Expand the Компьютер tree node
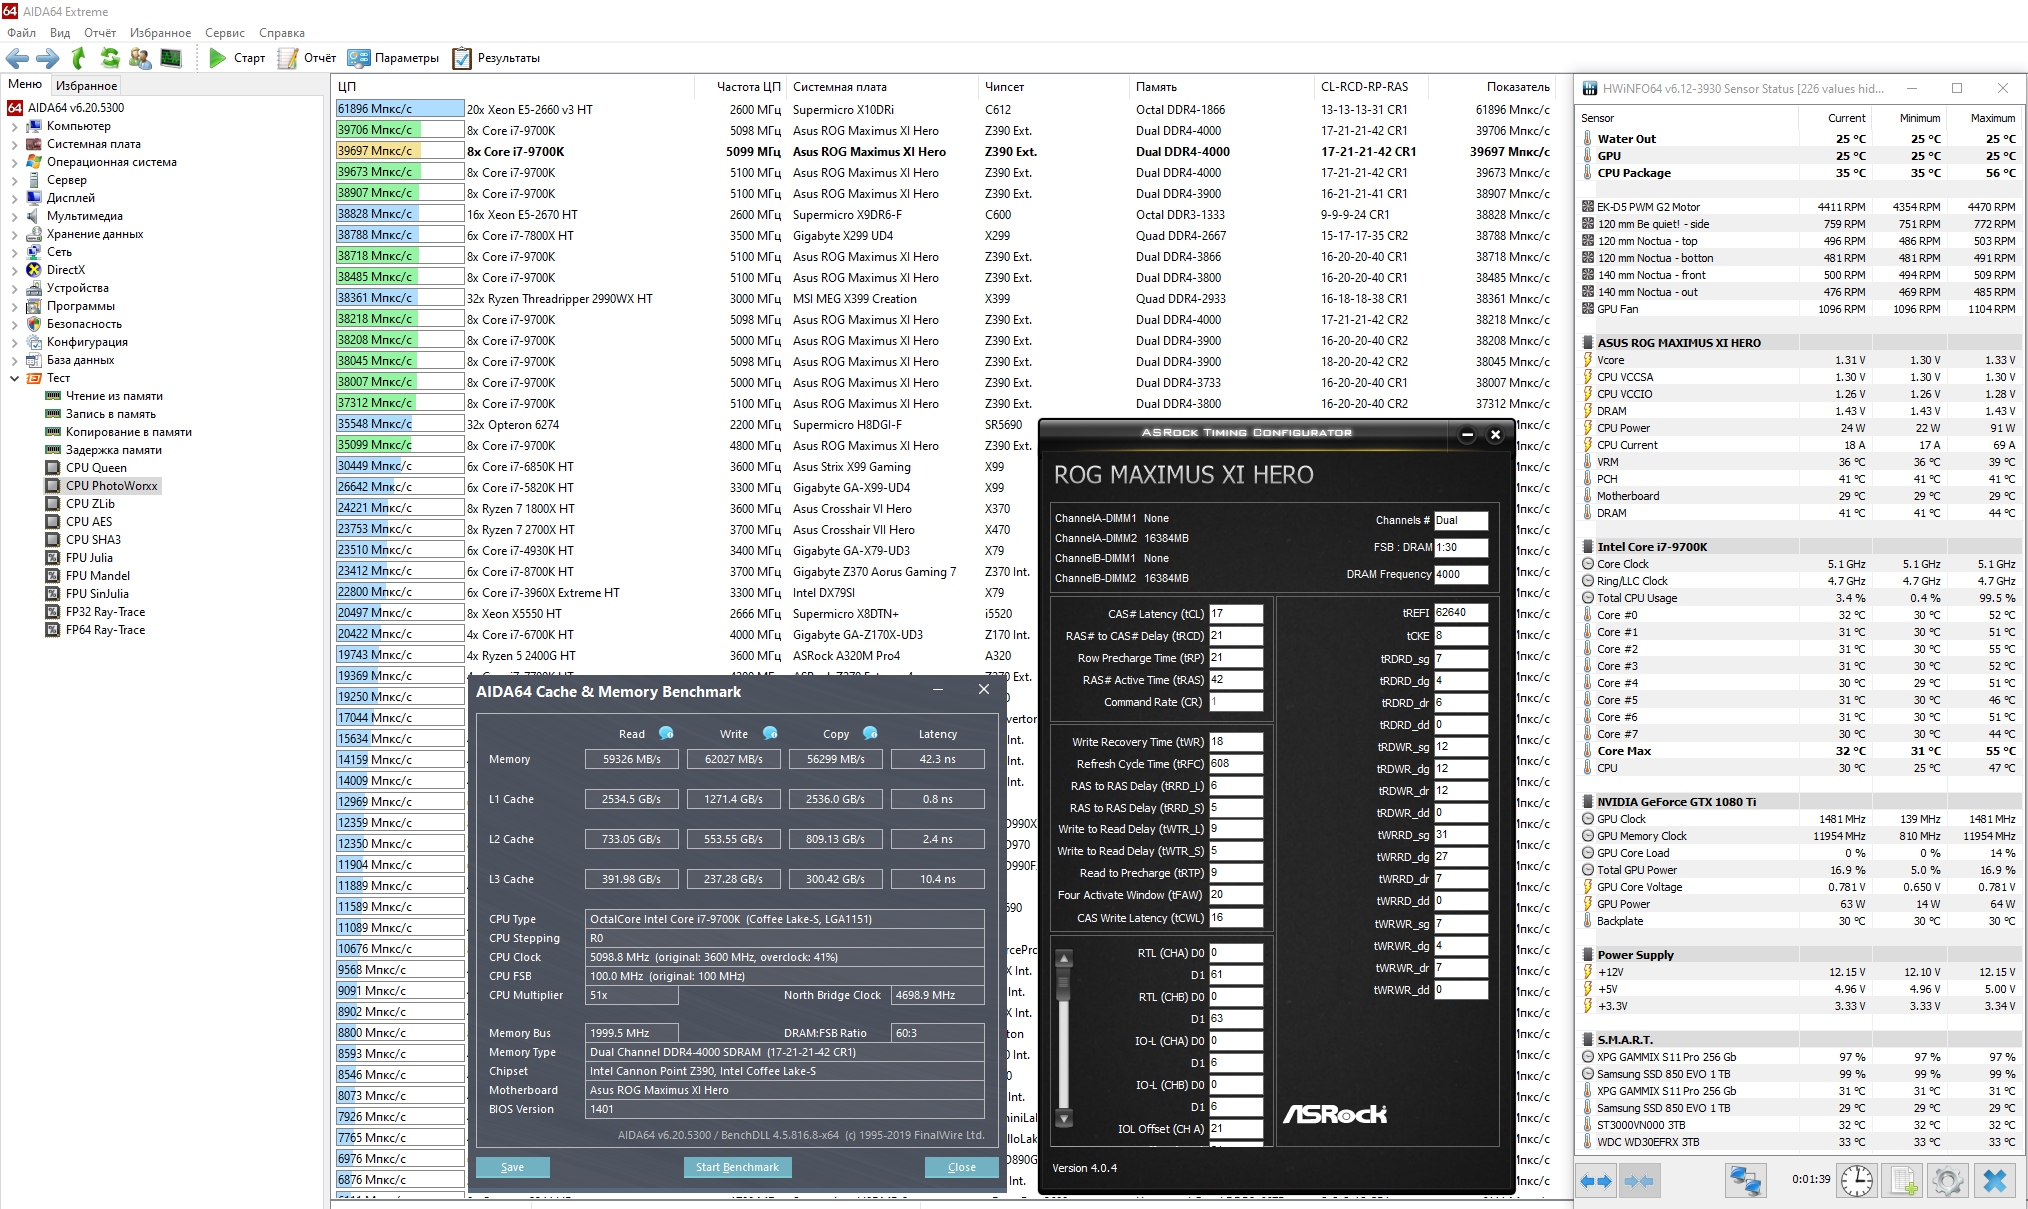 click(14, 127)
